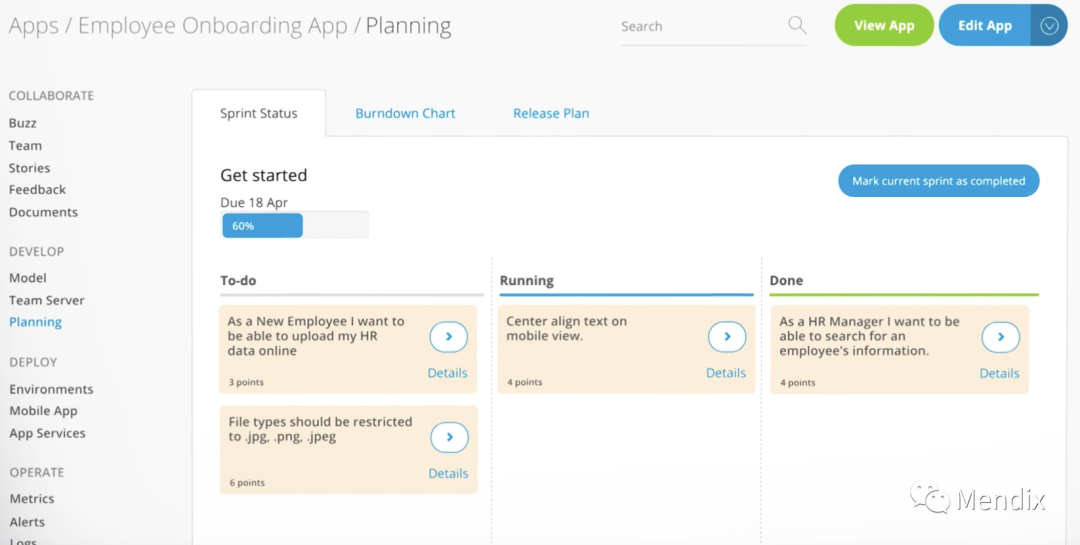Viewport: 1080px width, 545px height.
Task: Switch to the Burndown Chart tab
Action: (405, 113)
